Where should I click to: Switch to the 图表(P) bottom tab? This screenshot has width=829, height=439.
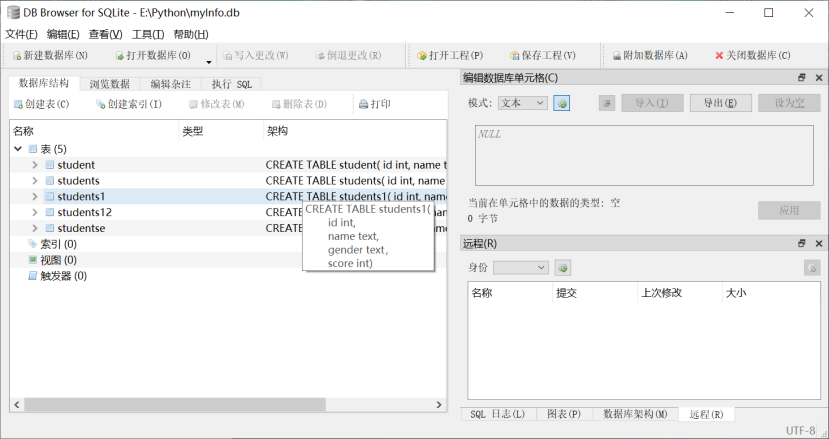[564, 414]
